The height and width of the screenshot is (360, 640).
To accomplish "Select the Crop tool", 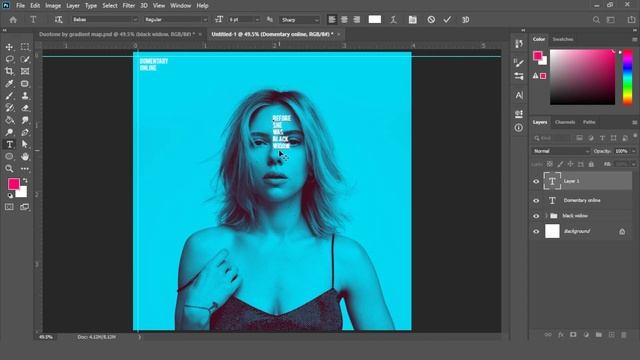I will pyautogui.click(x=9, y=71).
